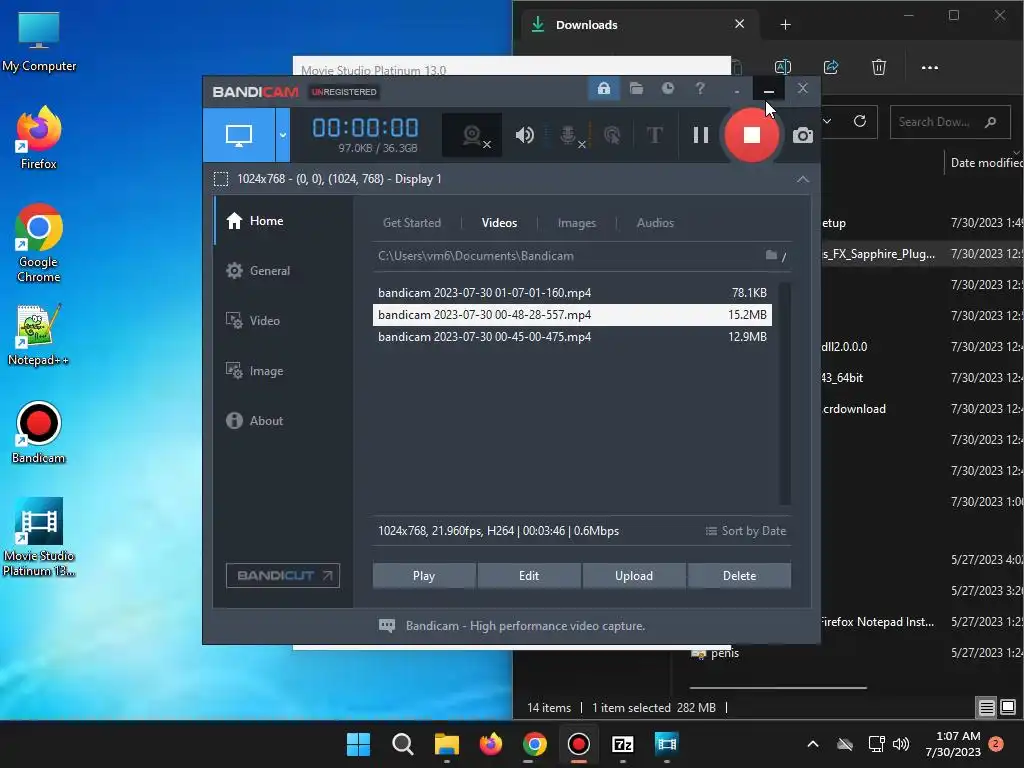Toggle mouse click effects icon
1024x768 pixels.
click(612, 135)
